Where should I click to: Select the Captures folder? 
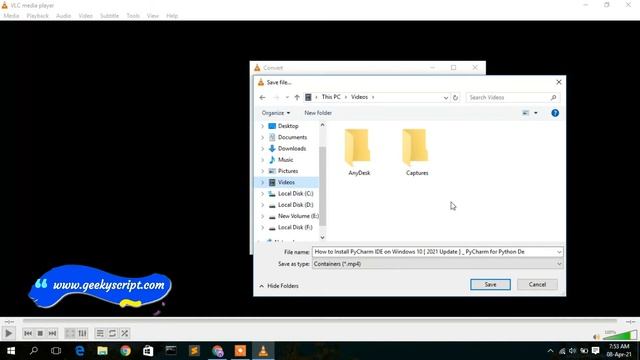pos(417,152)
